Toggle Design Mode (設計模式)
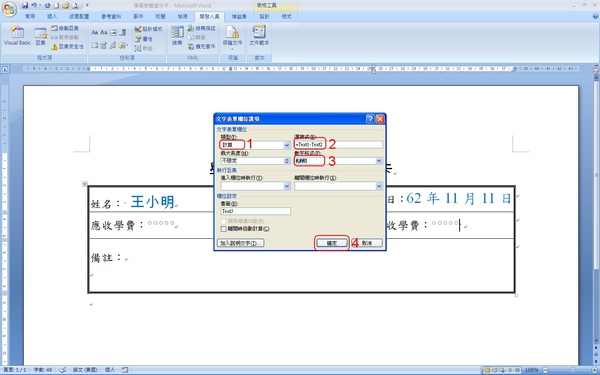 (148, 29)
